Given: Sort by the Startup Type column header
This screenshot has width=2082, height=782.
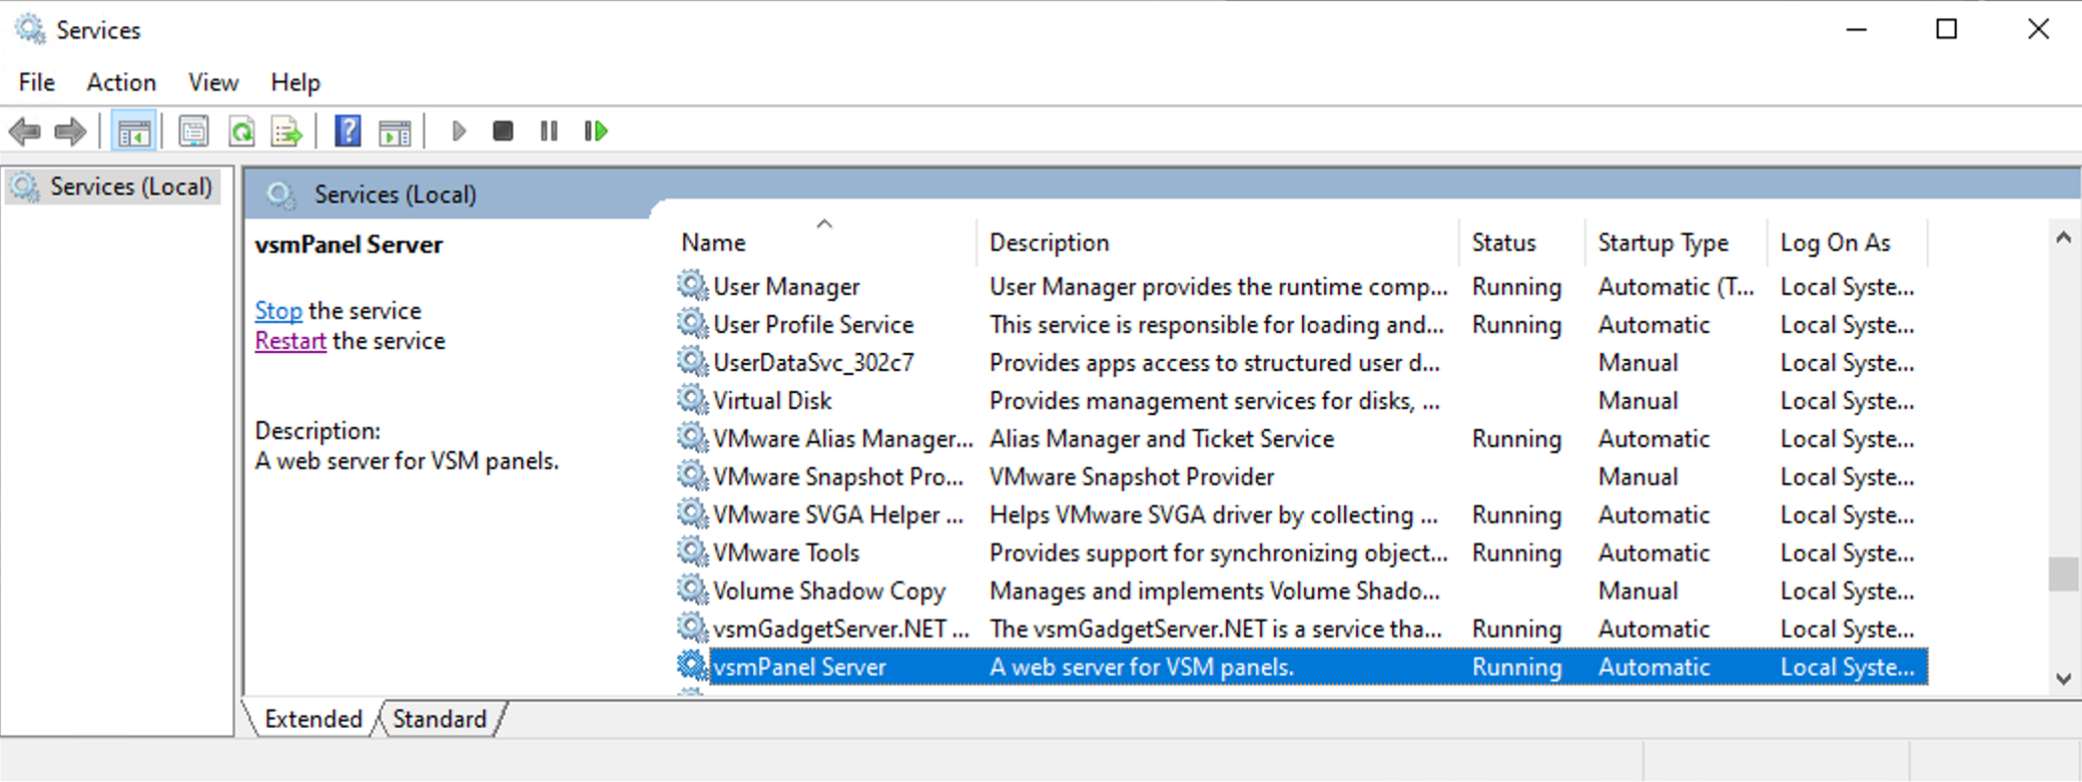Looking at the screenshot, I should (1662, 243).
